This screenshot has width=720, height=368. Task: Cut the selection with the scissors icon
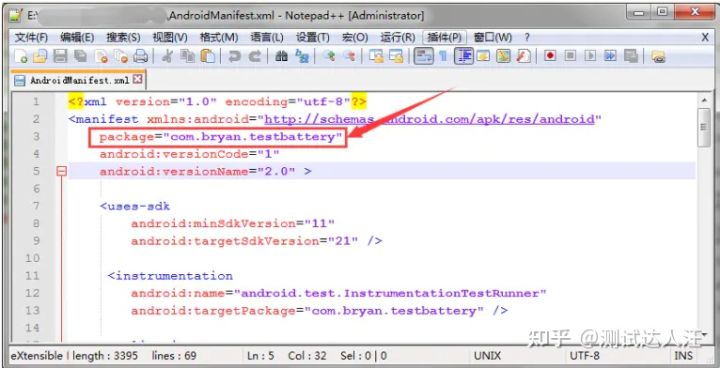pos(167,56)
